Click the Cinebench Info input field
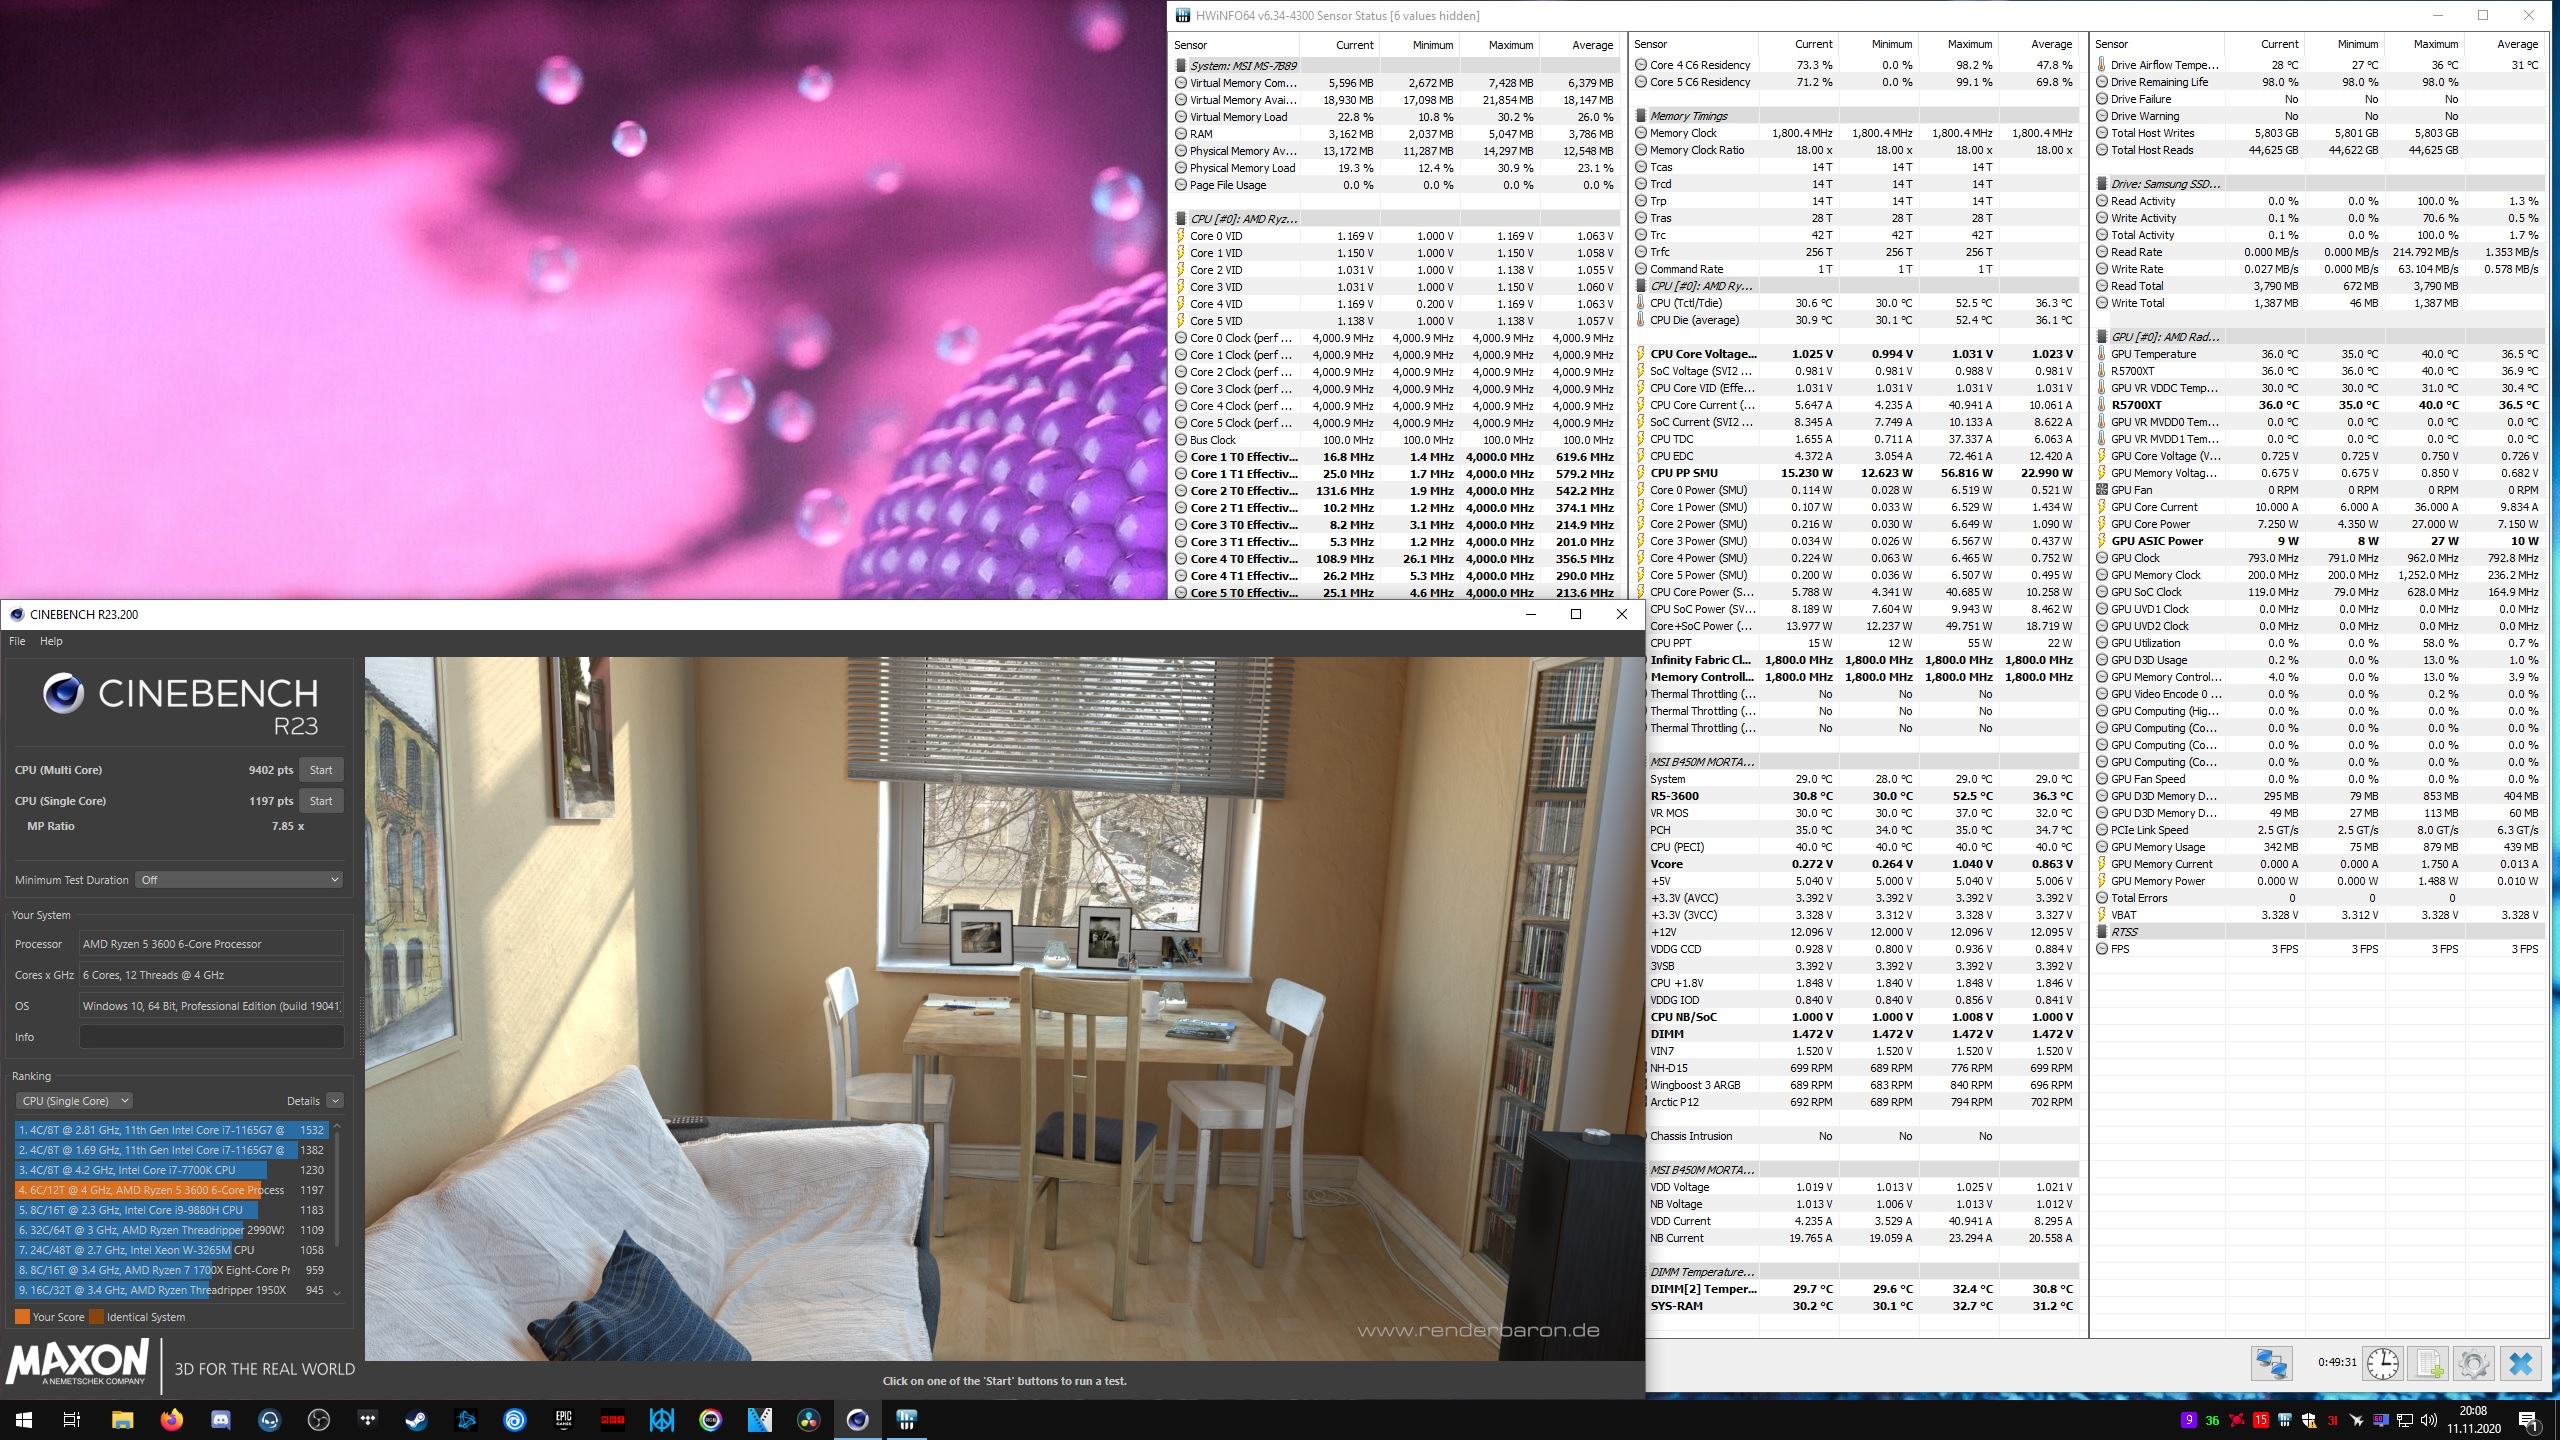Image resolution: width=2560 pixels, height=1440 pixels. pyautogui.click(x=211, y=1037)
